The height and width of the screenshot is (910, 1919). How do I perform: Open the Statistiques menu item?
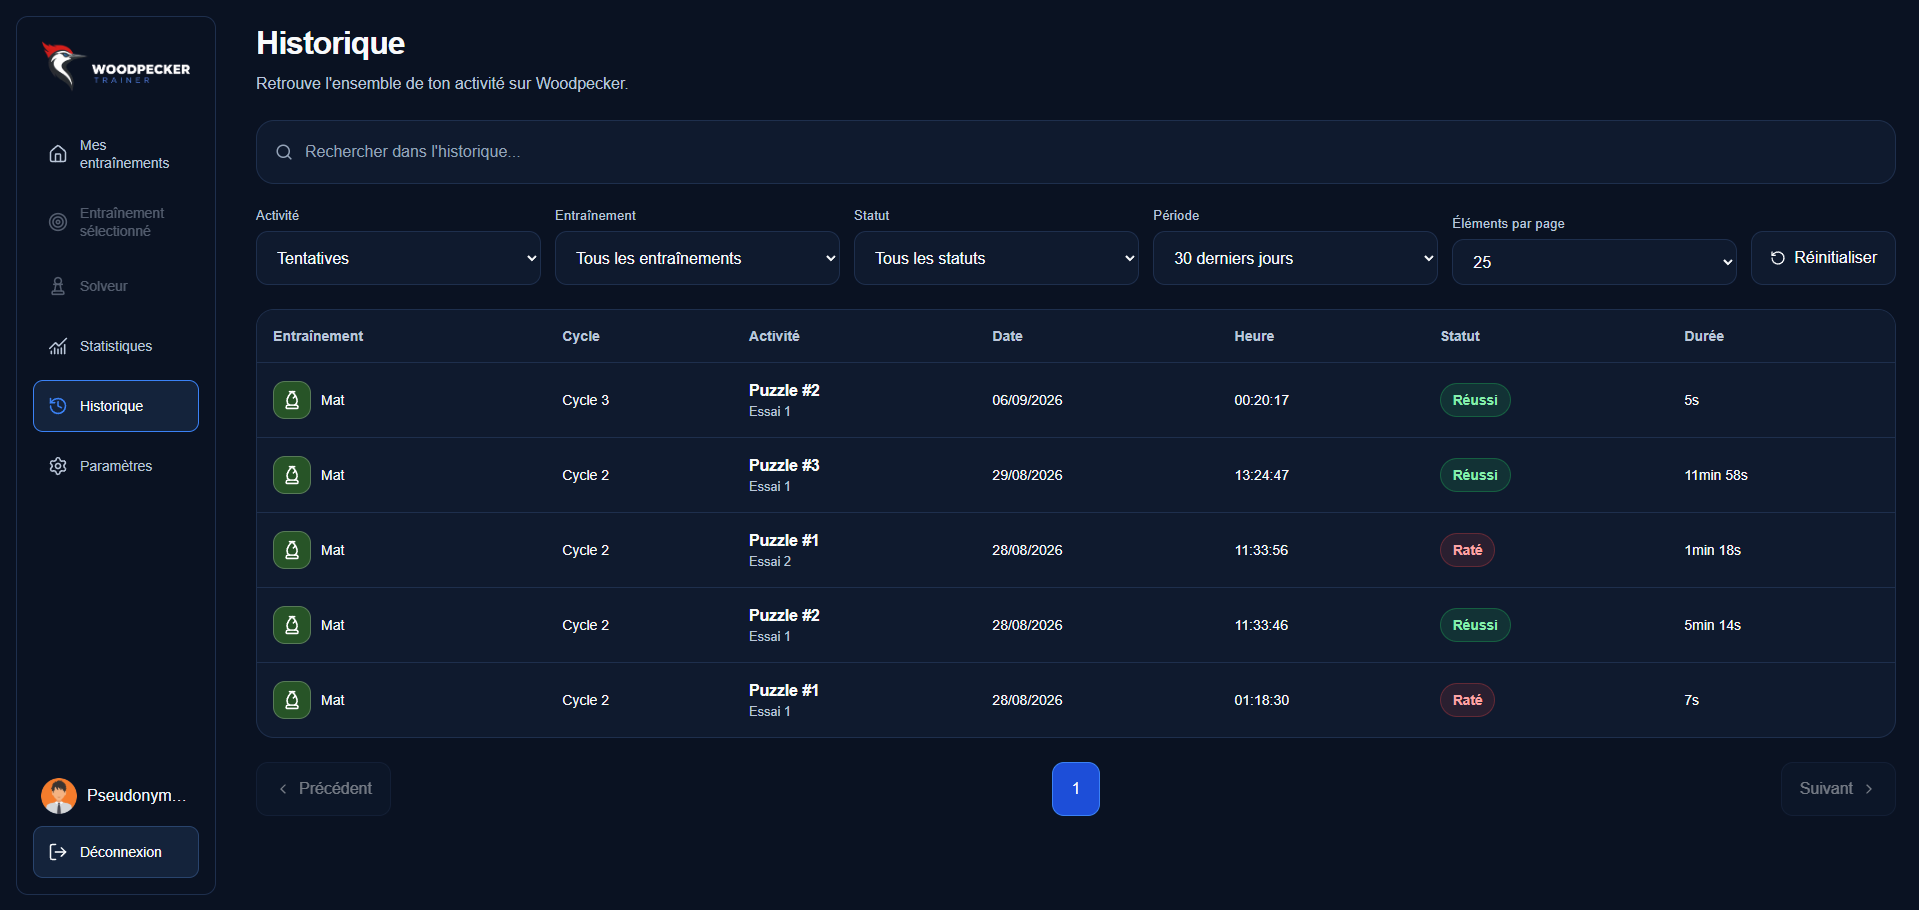(116, 346)
